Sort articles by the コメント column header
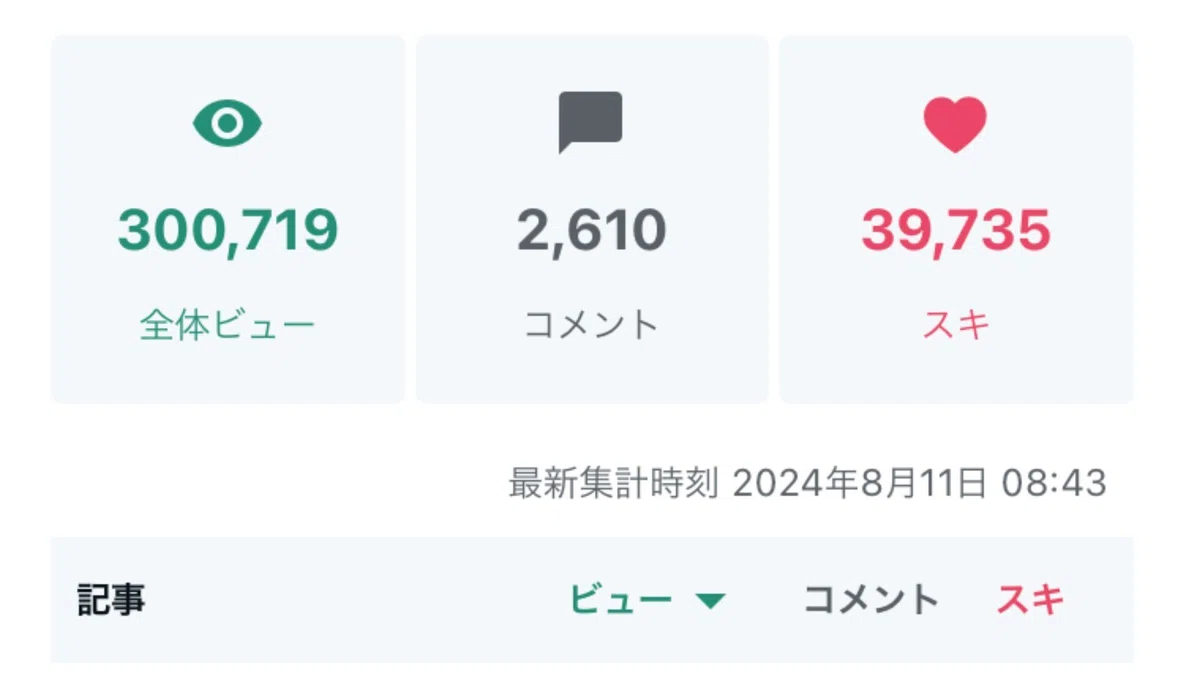1200x675 pixels. tap(871, 600)
